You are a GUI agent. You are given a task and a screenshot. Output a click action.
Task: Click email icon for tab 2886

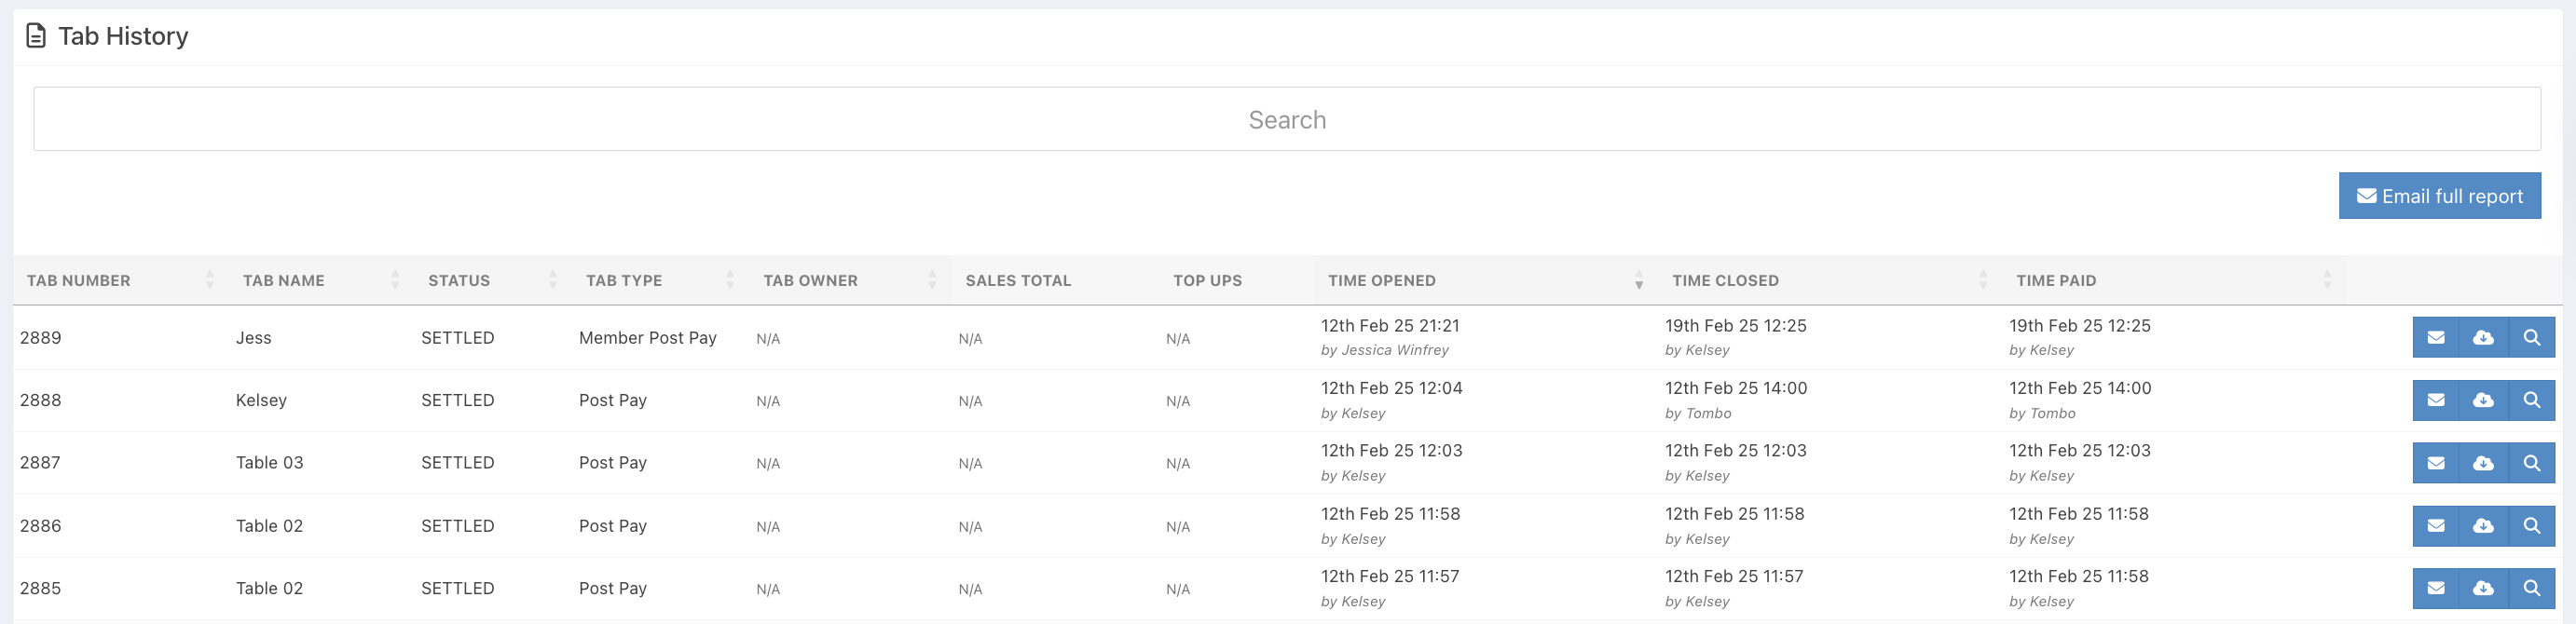[2436, 526]
